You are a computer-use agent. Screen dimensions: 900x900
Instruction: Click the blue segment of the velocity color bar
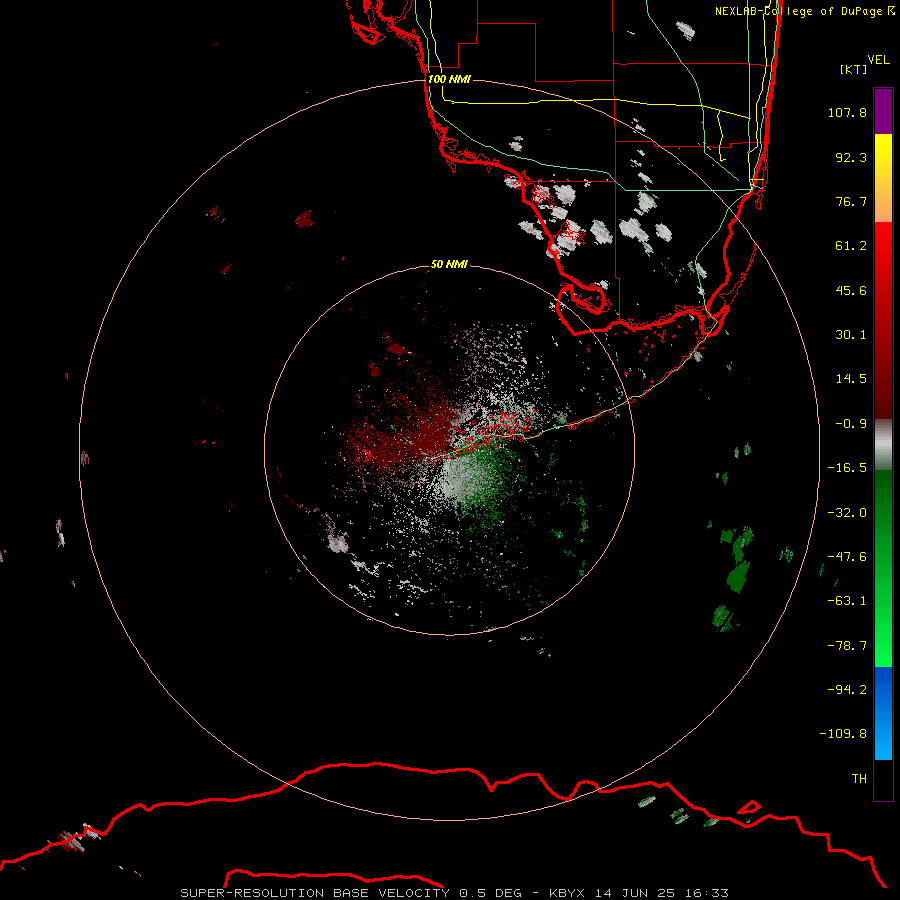pos(883,713)
